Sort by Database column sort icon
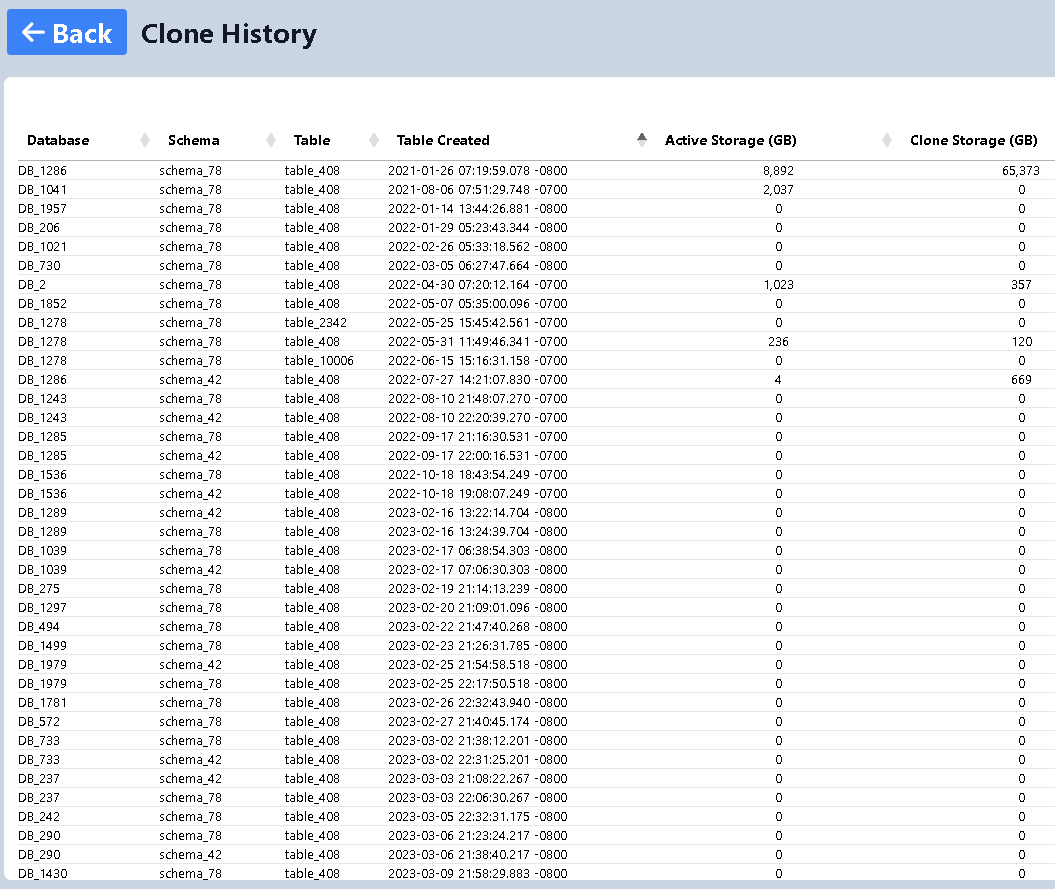Screen dimensions: 1055x889 tap(145, 140)
